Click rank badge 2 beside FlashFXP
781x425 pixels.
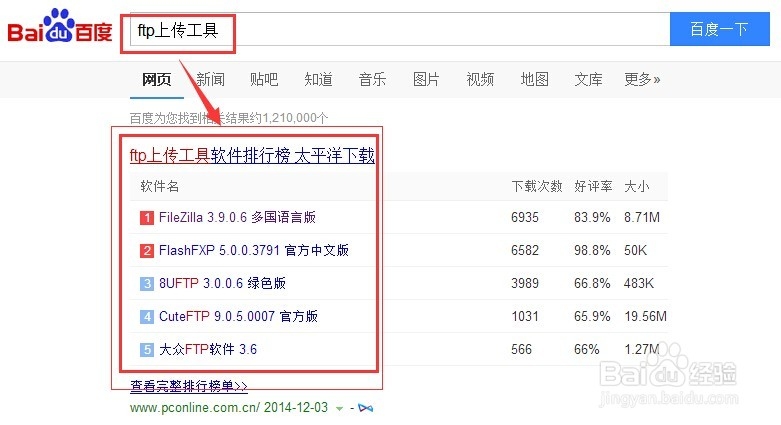pos(146,251)
